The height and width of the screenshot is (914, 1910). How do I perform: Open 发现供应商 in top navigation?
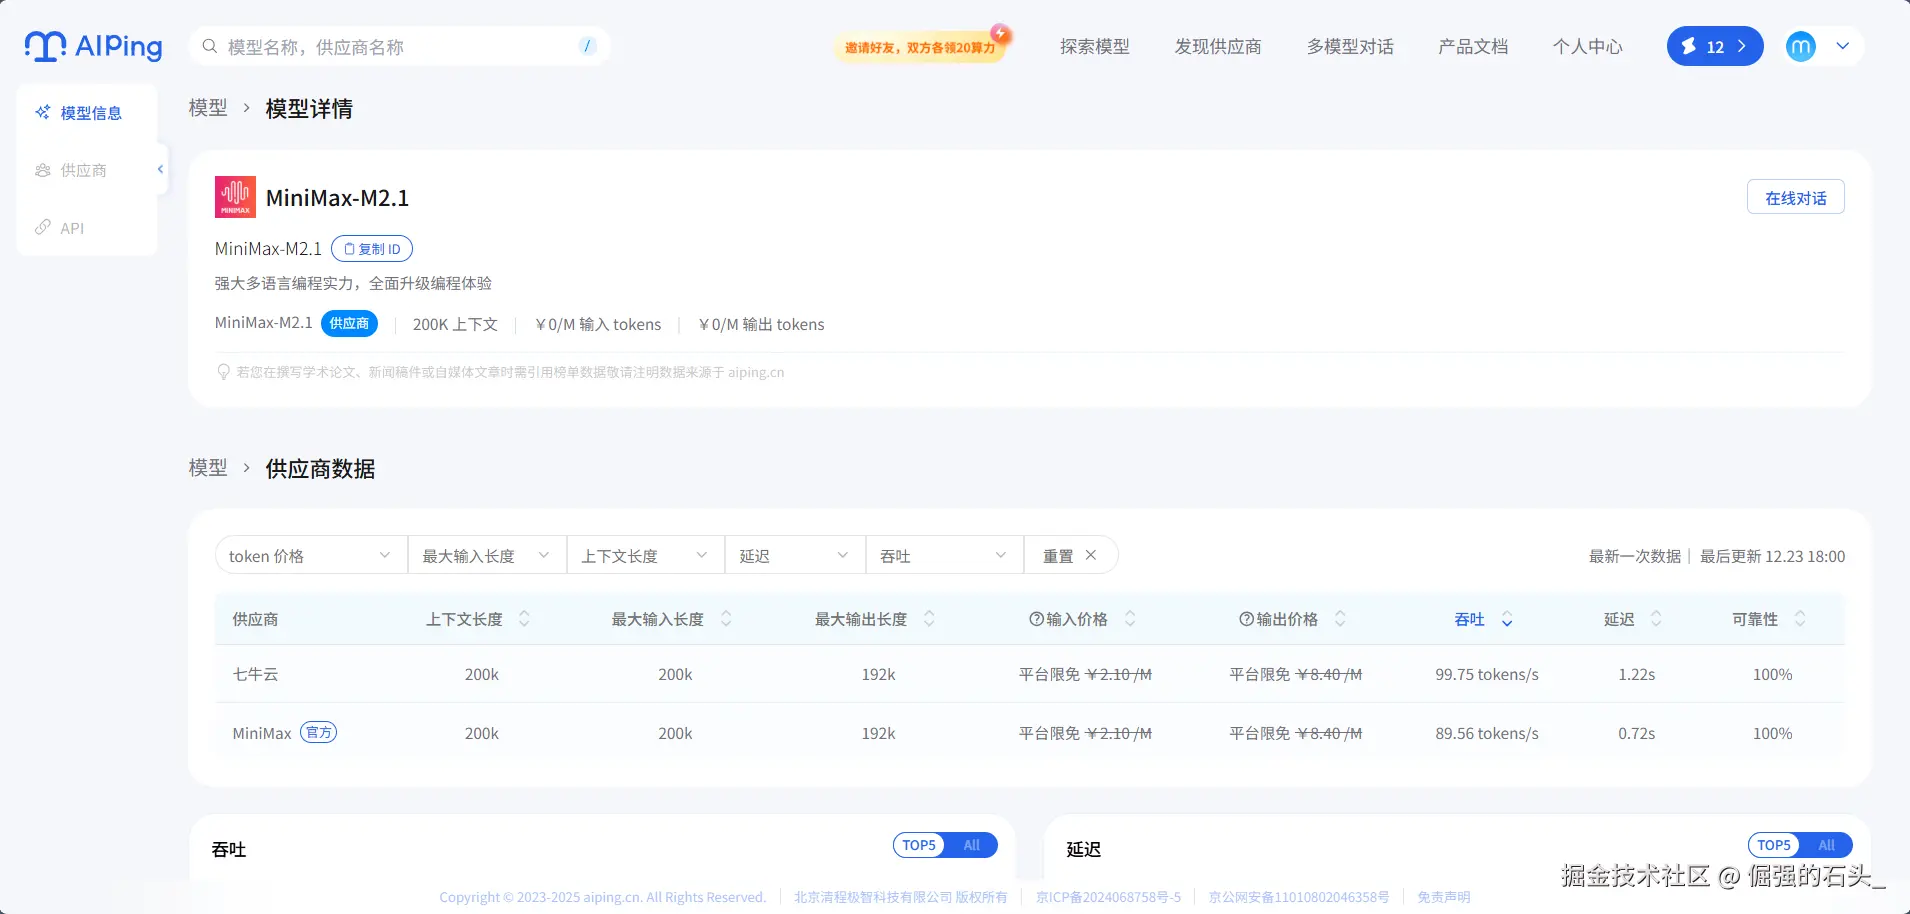[1218, 46]
